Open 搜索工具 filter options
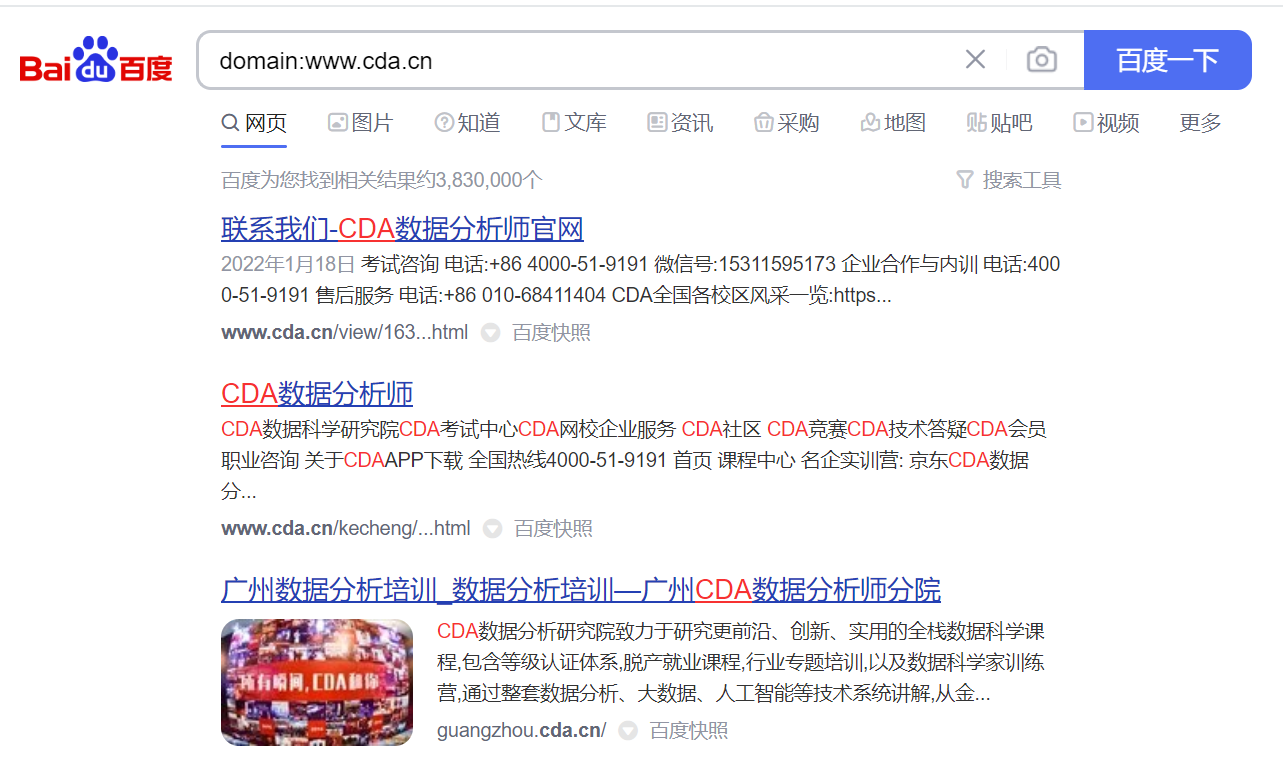Image resolution: width=1283 pixels, height=768 pixels. click(1009, 180)
